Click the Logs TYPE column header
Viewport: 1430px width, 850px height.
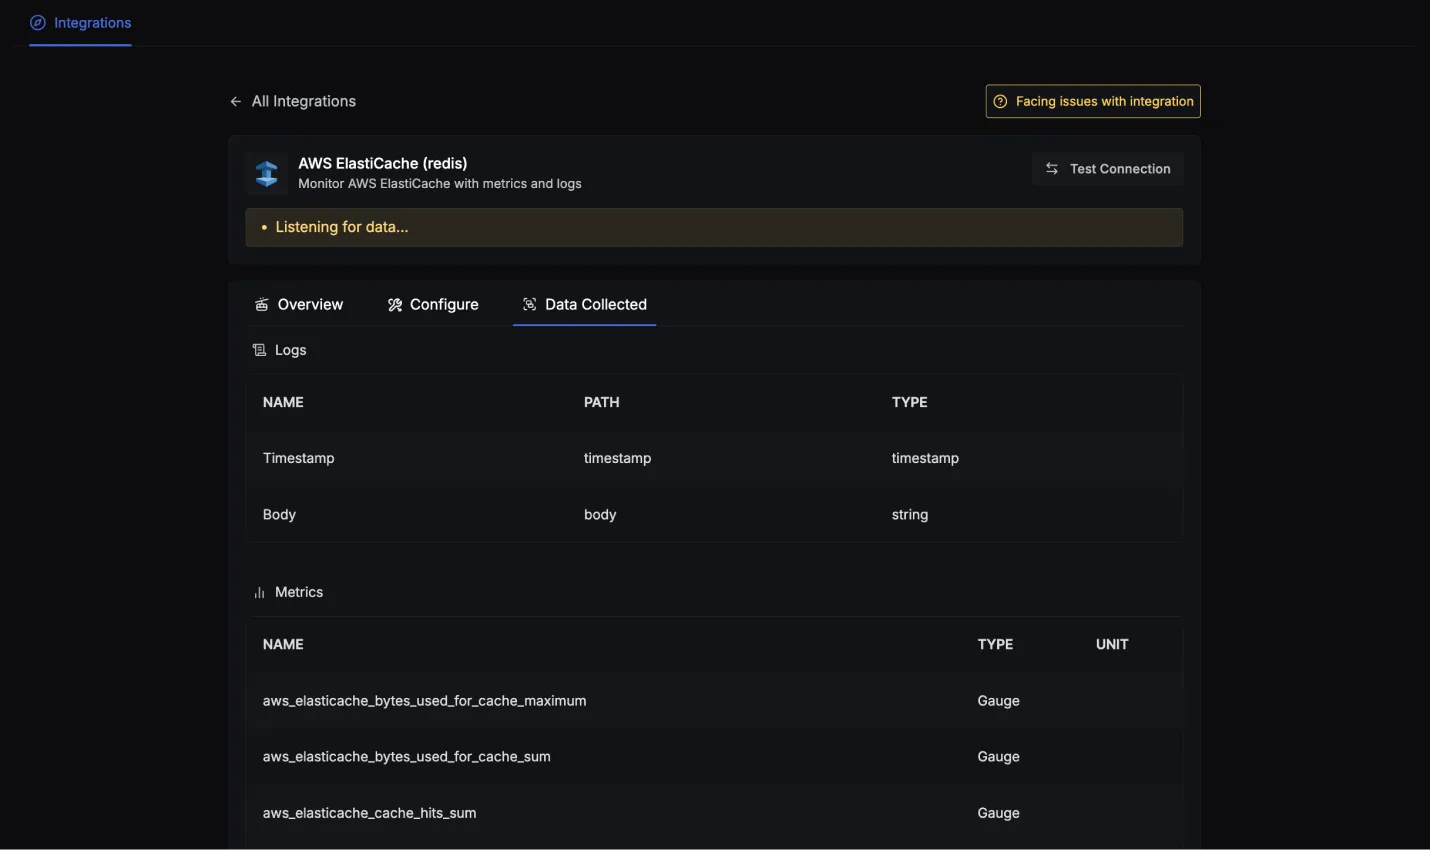(x=910, y=402)
